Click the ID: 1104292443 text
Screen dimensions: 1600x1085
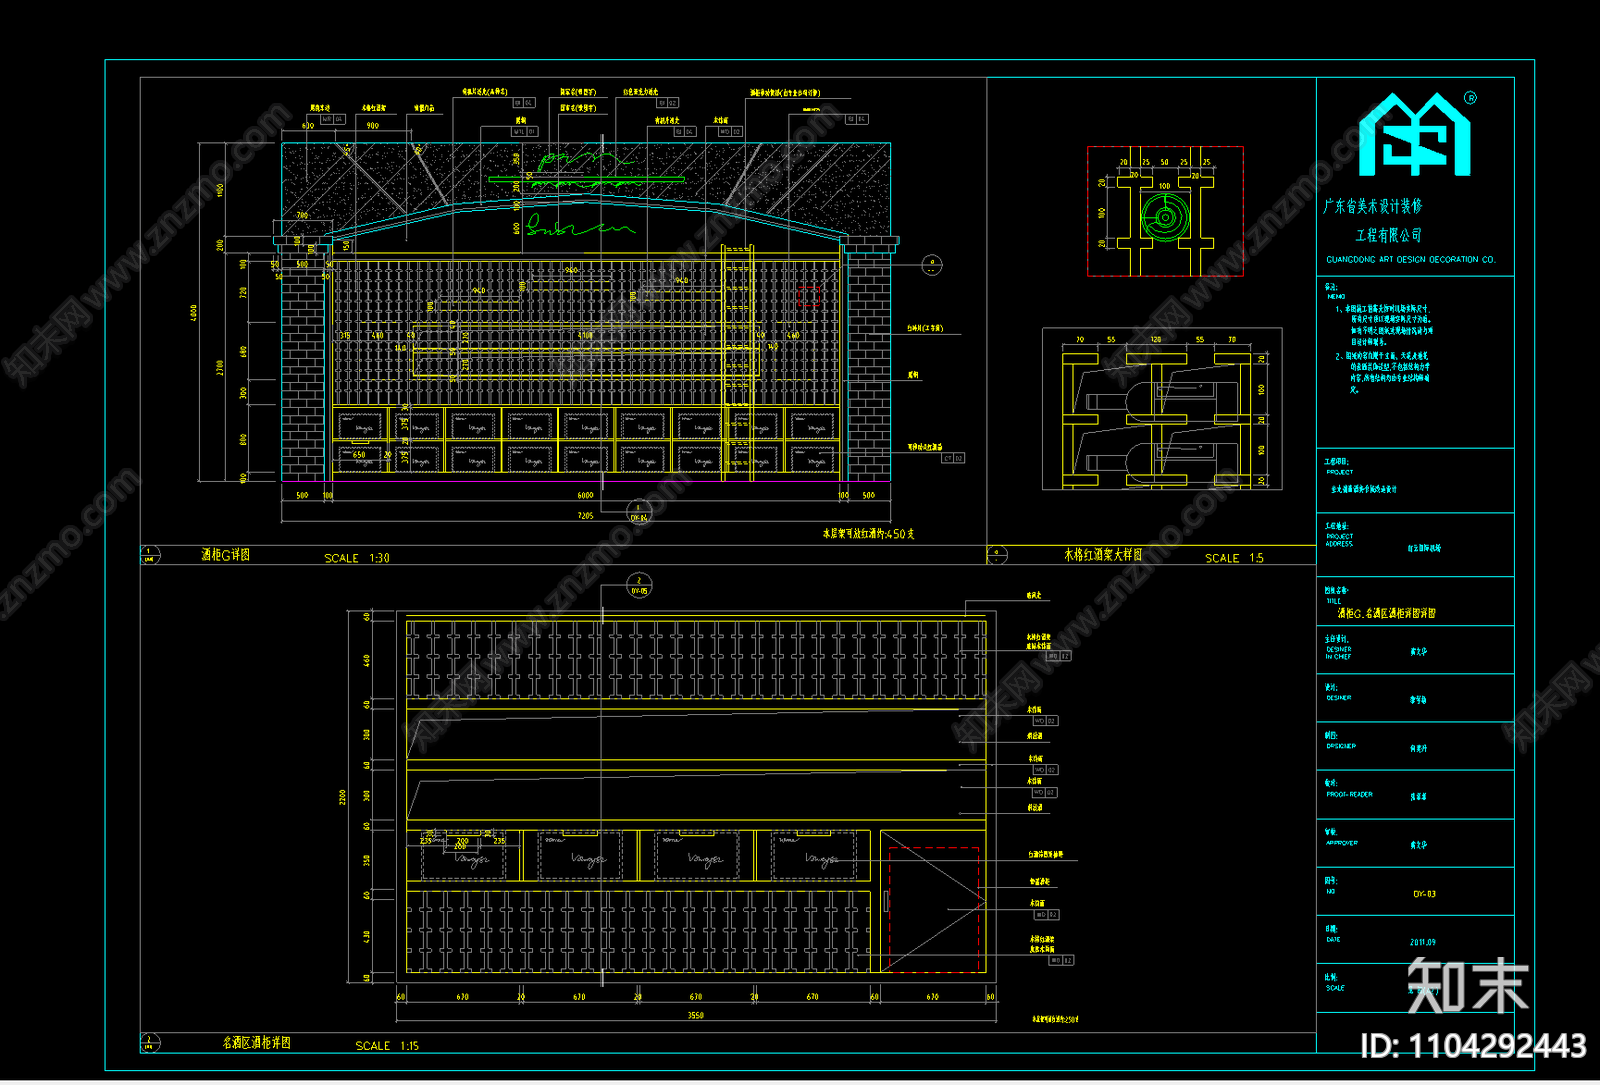coord(1473,1046)
